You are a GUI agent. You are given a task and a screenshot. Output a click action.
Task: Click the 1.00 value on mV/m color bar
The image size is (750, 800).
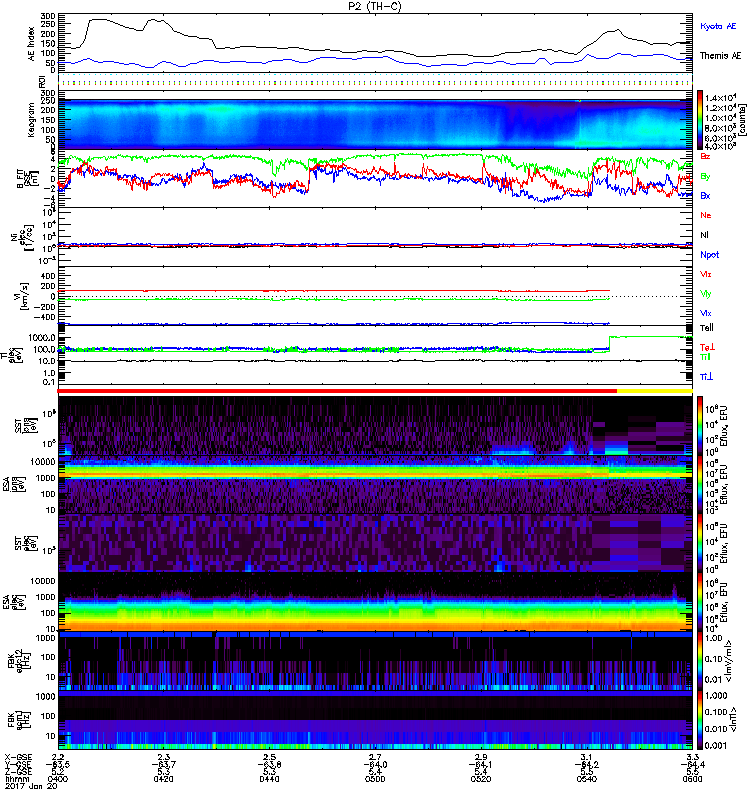[x=713, y=638]
